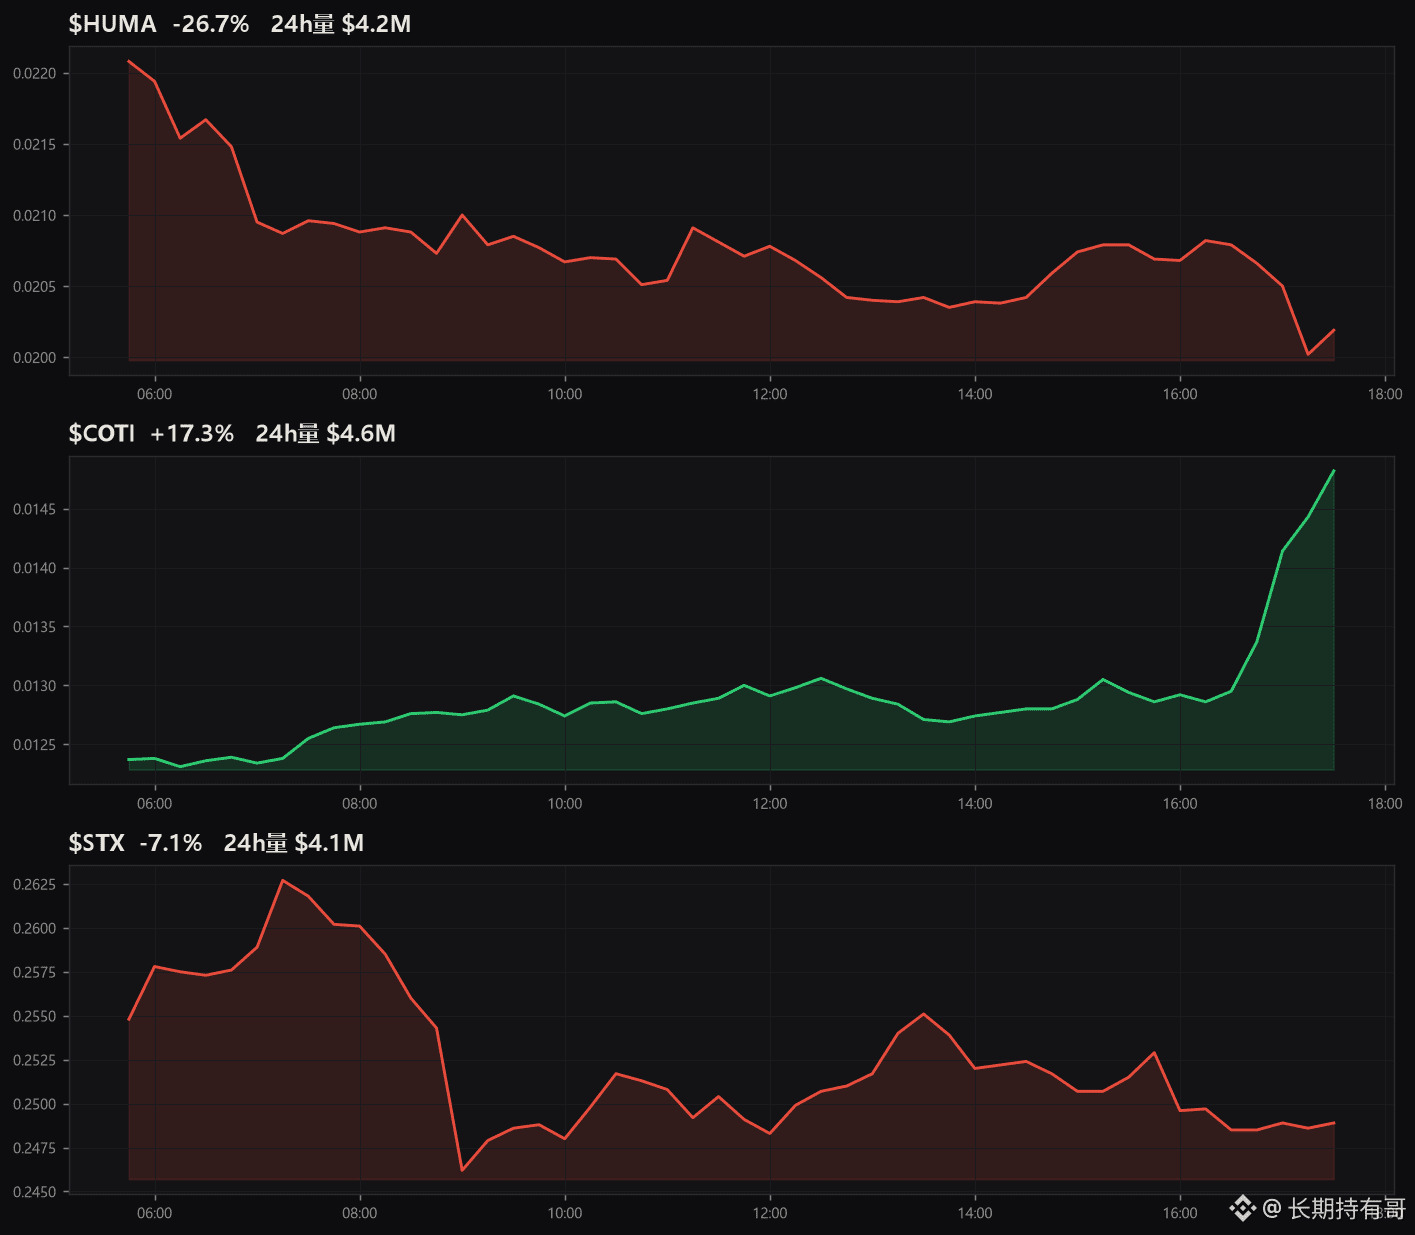This screenshot has width=1415, height=1235.
Task: Click the 0.0135 price axis label
Action: coord(35,628)
